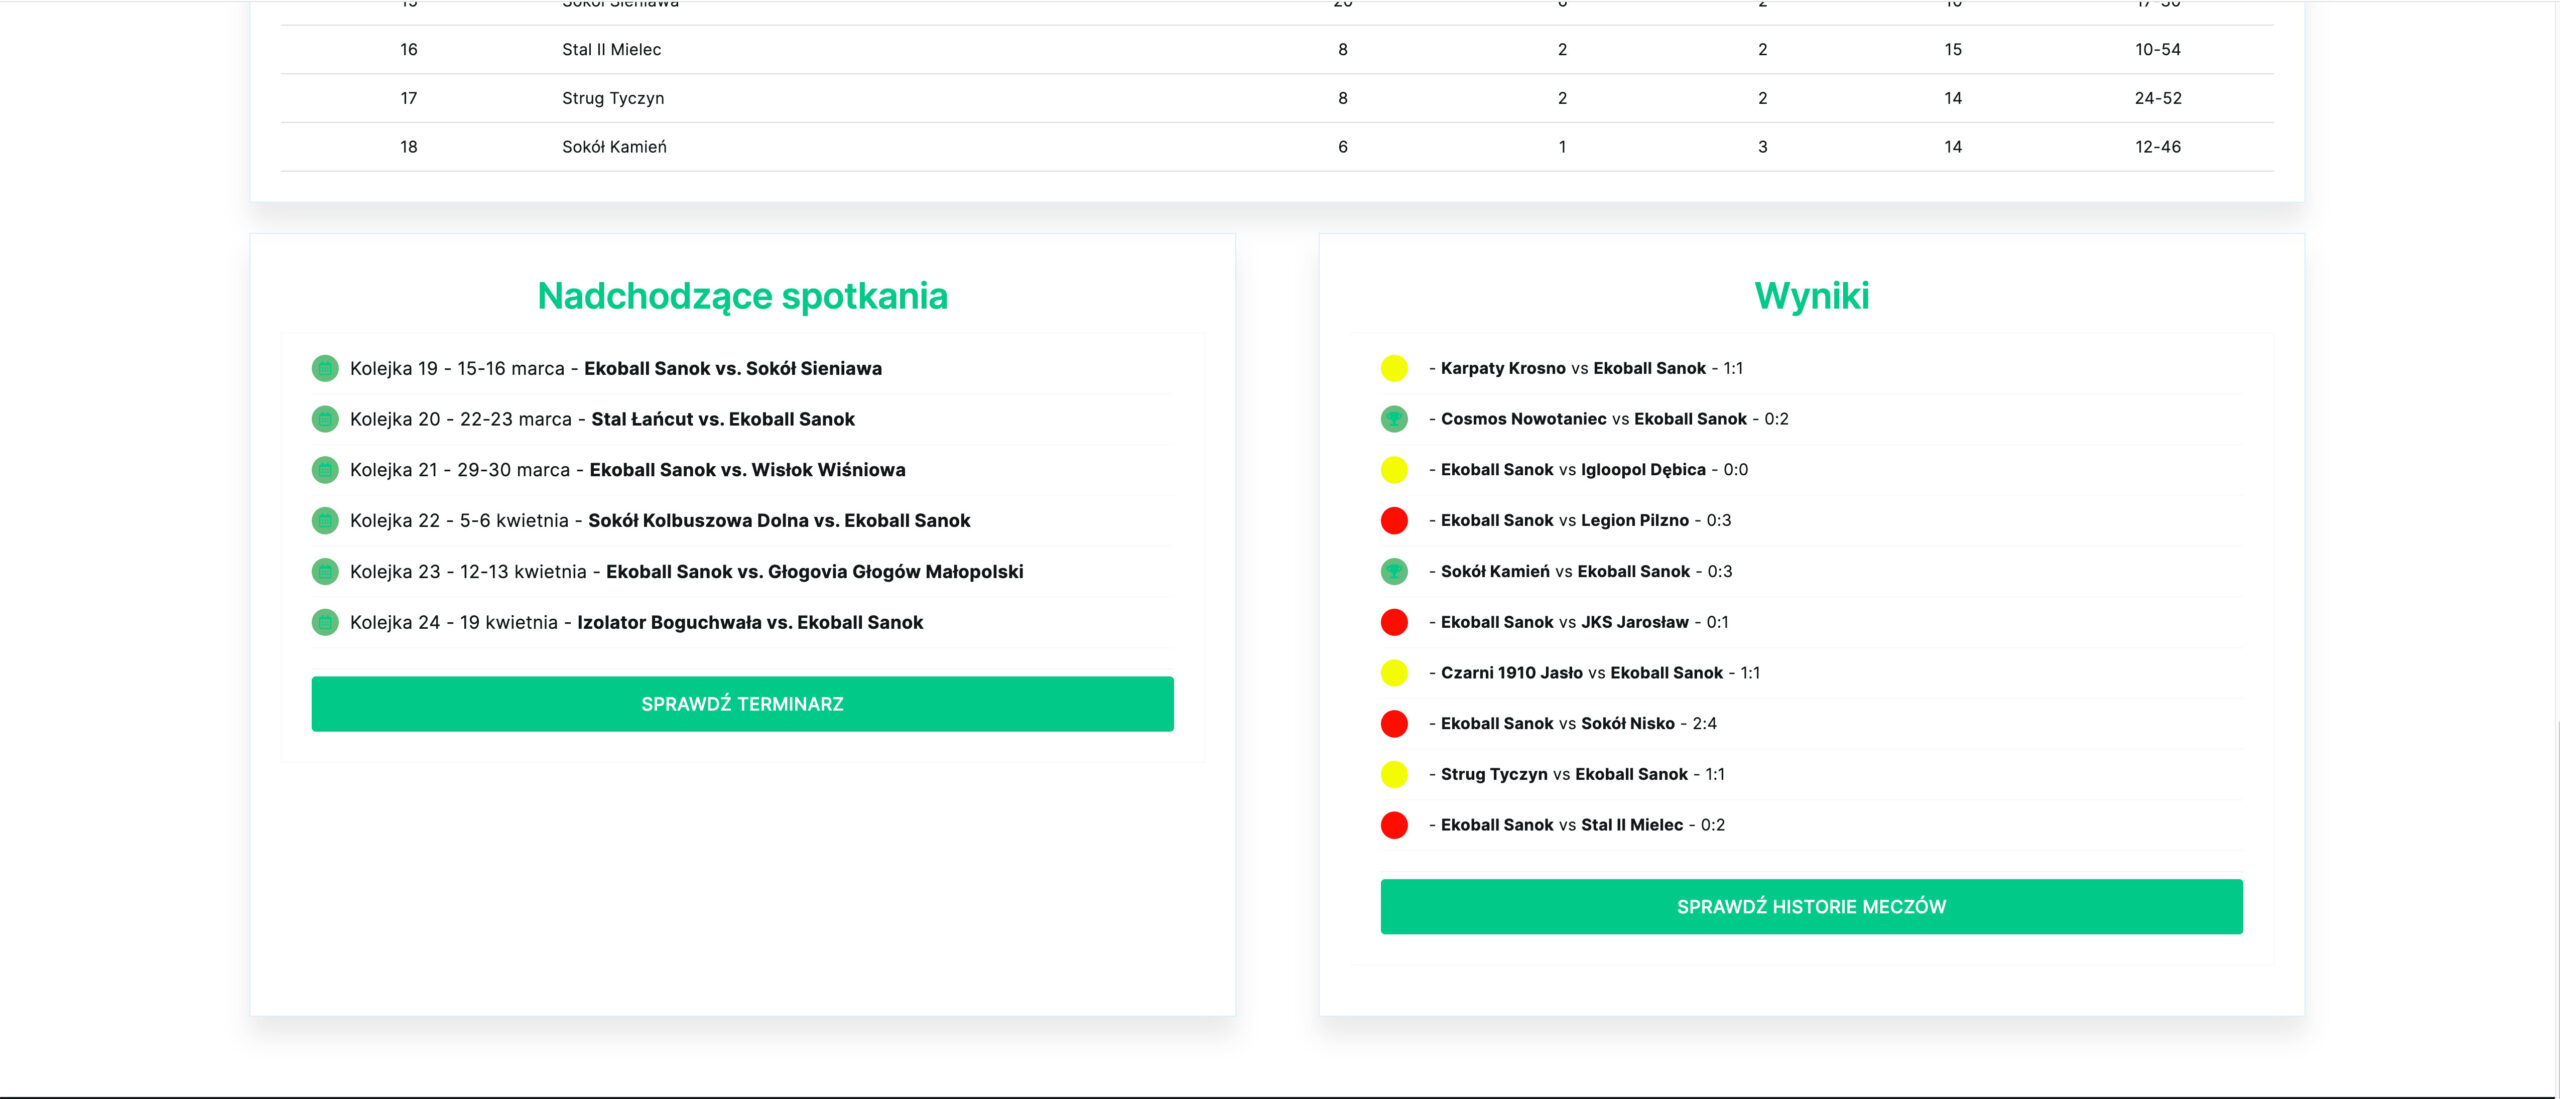Viewport: 2560px width, 1099px height.
Task: Select Strug Tyczyn team in standings
Action: click(x=612, y=98)
